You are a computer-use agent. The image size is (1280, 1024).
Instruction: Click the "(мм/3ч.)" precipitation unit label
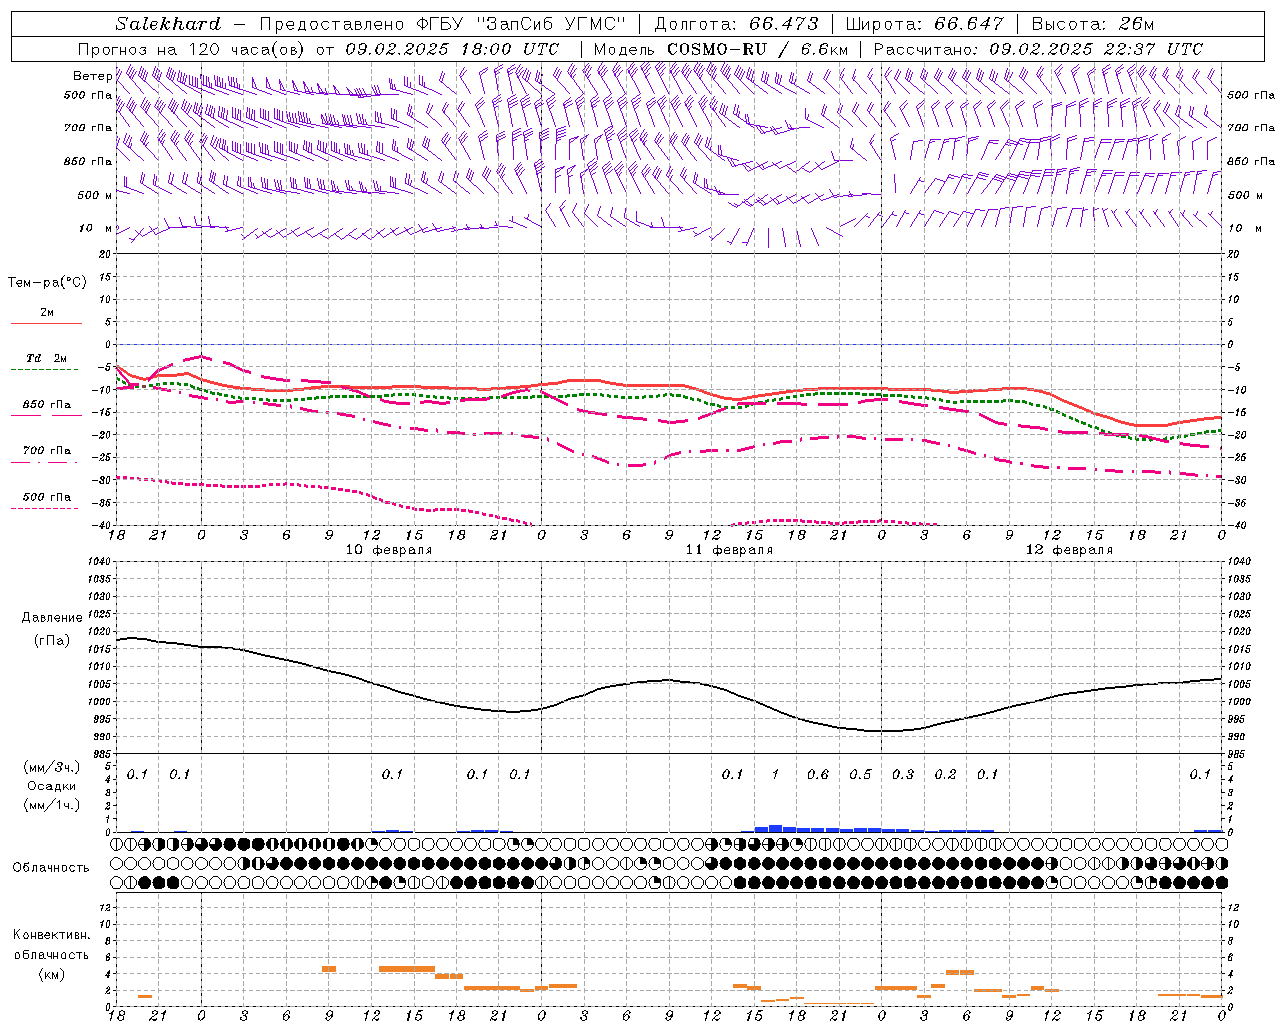52,767
